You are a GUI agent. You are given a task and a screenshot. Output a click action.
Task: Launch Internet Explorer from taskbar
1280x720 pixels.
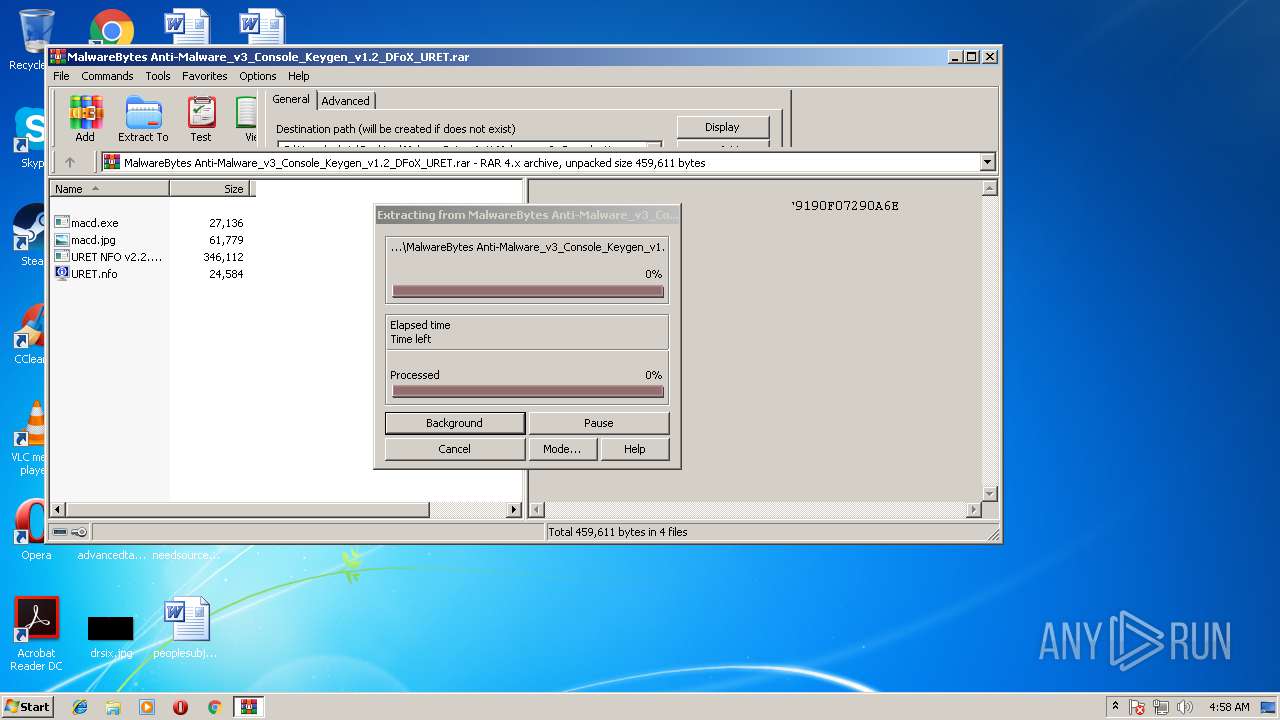pos(80,707)
